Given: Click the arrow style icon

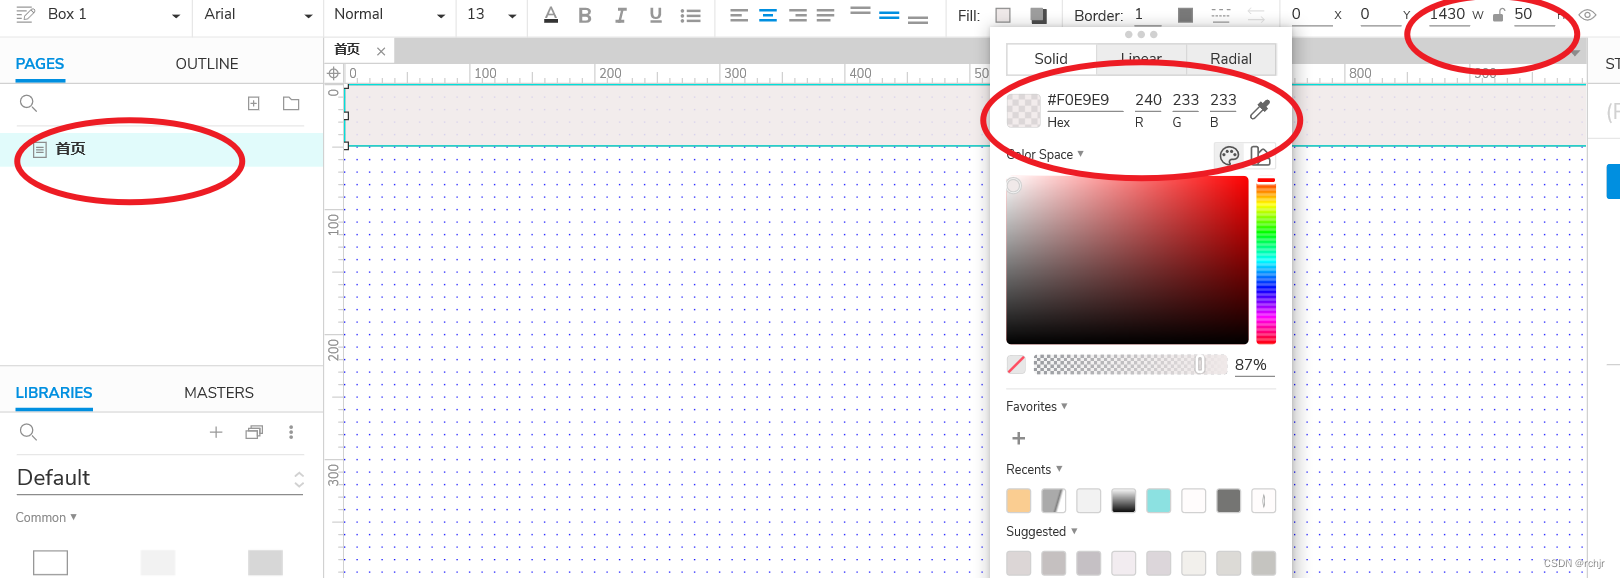Looking at the screenshot, I should (x=1256, y=15).
